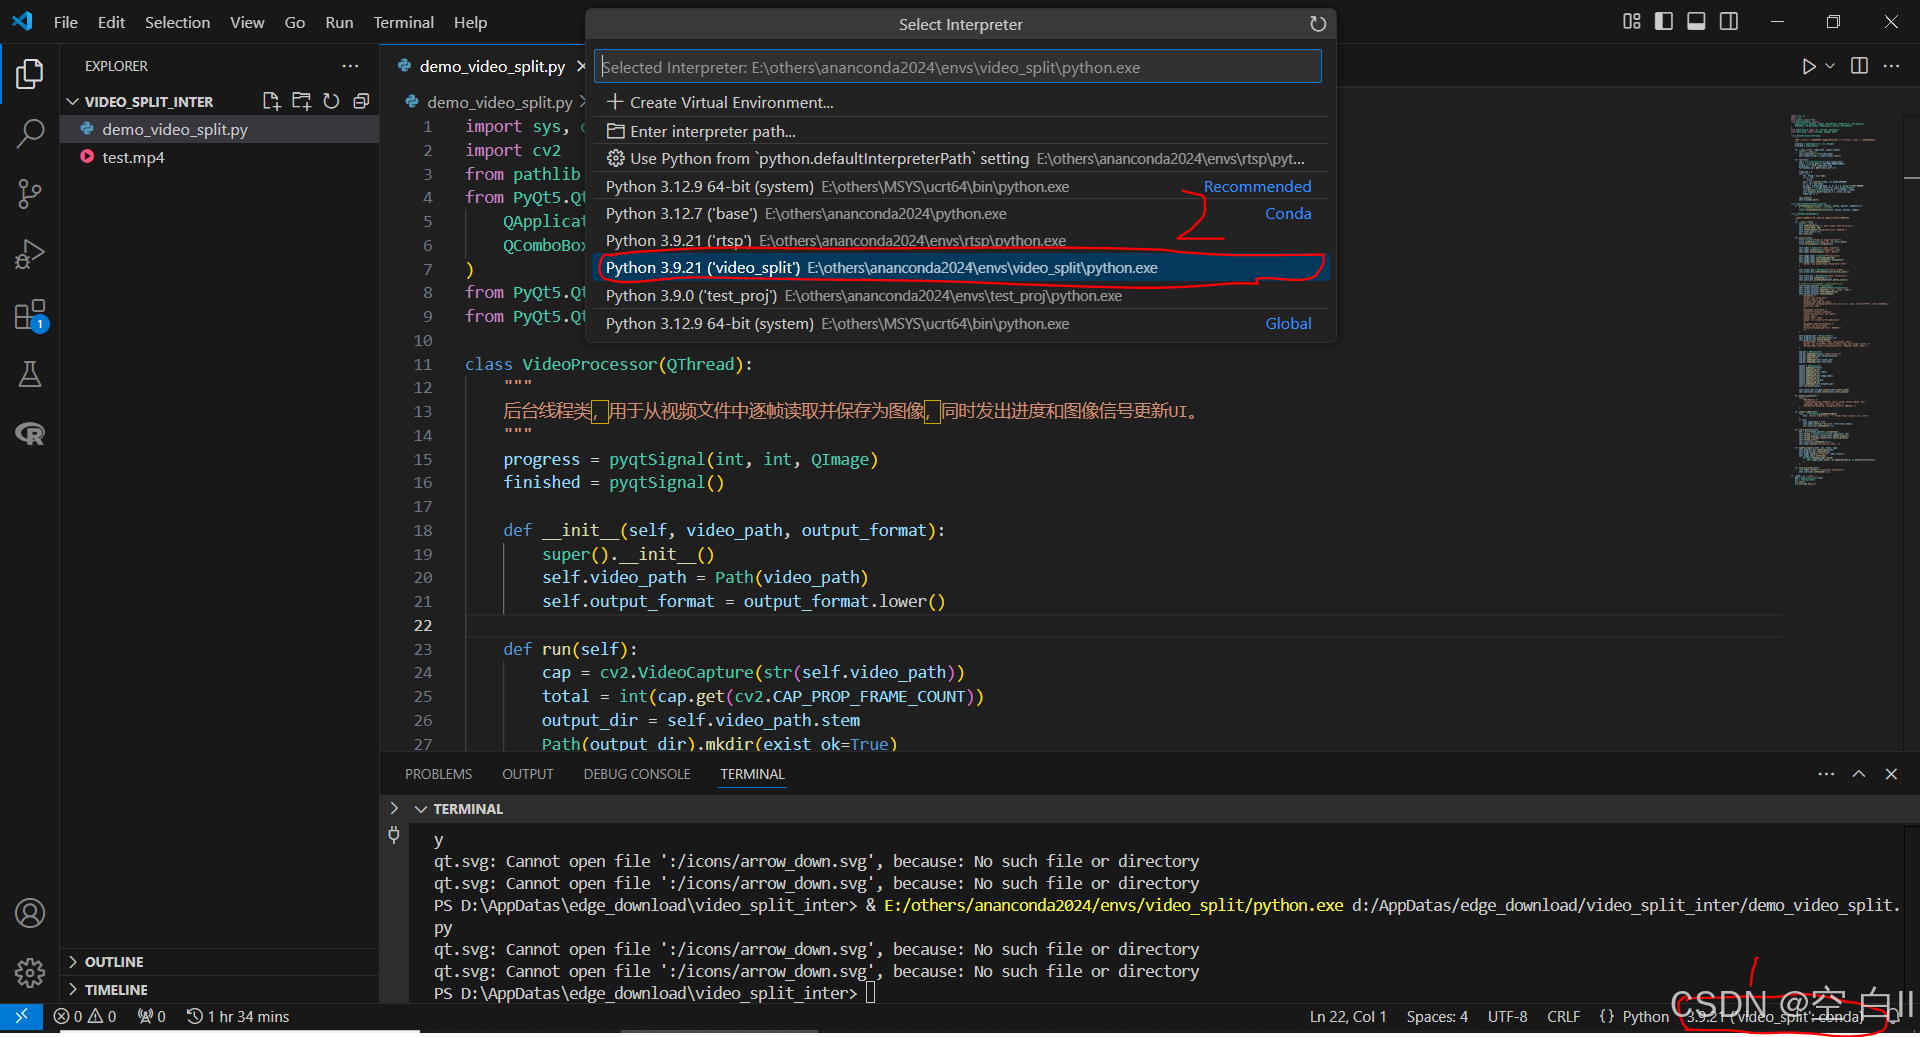Image resolution: width=1920 pixels, height=1037 pixels.
Task: Change UTF-8 file encoding
Action: pos(1507,1016)
